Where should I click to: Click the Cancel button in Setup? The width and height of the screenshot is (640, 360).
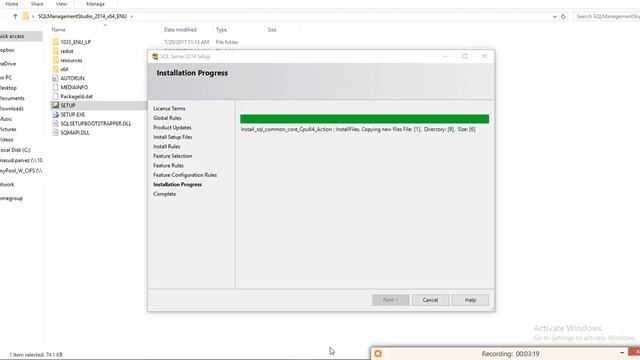tap(430, 300)
